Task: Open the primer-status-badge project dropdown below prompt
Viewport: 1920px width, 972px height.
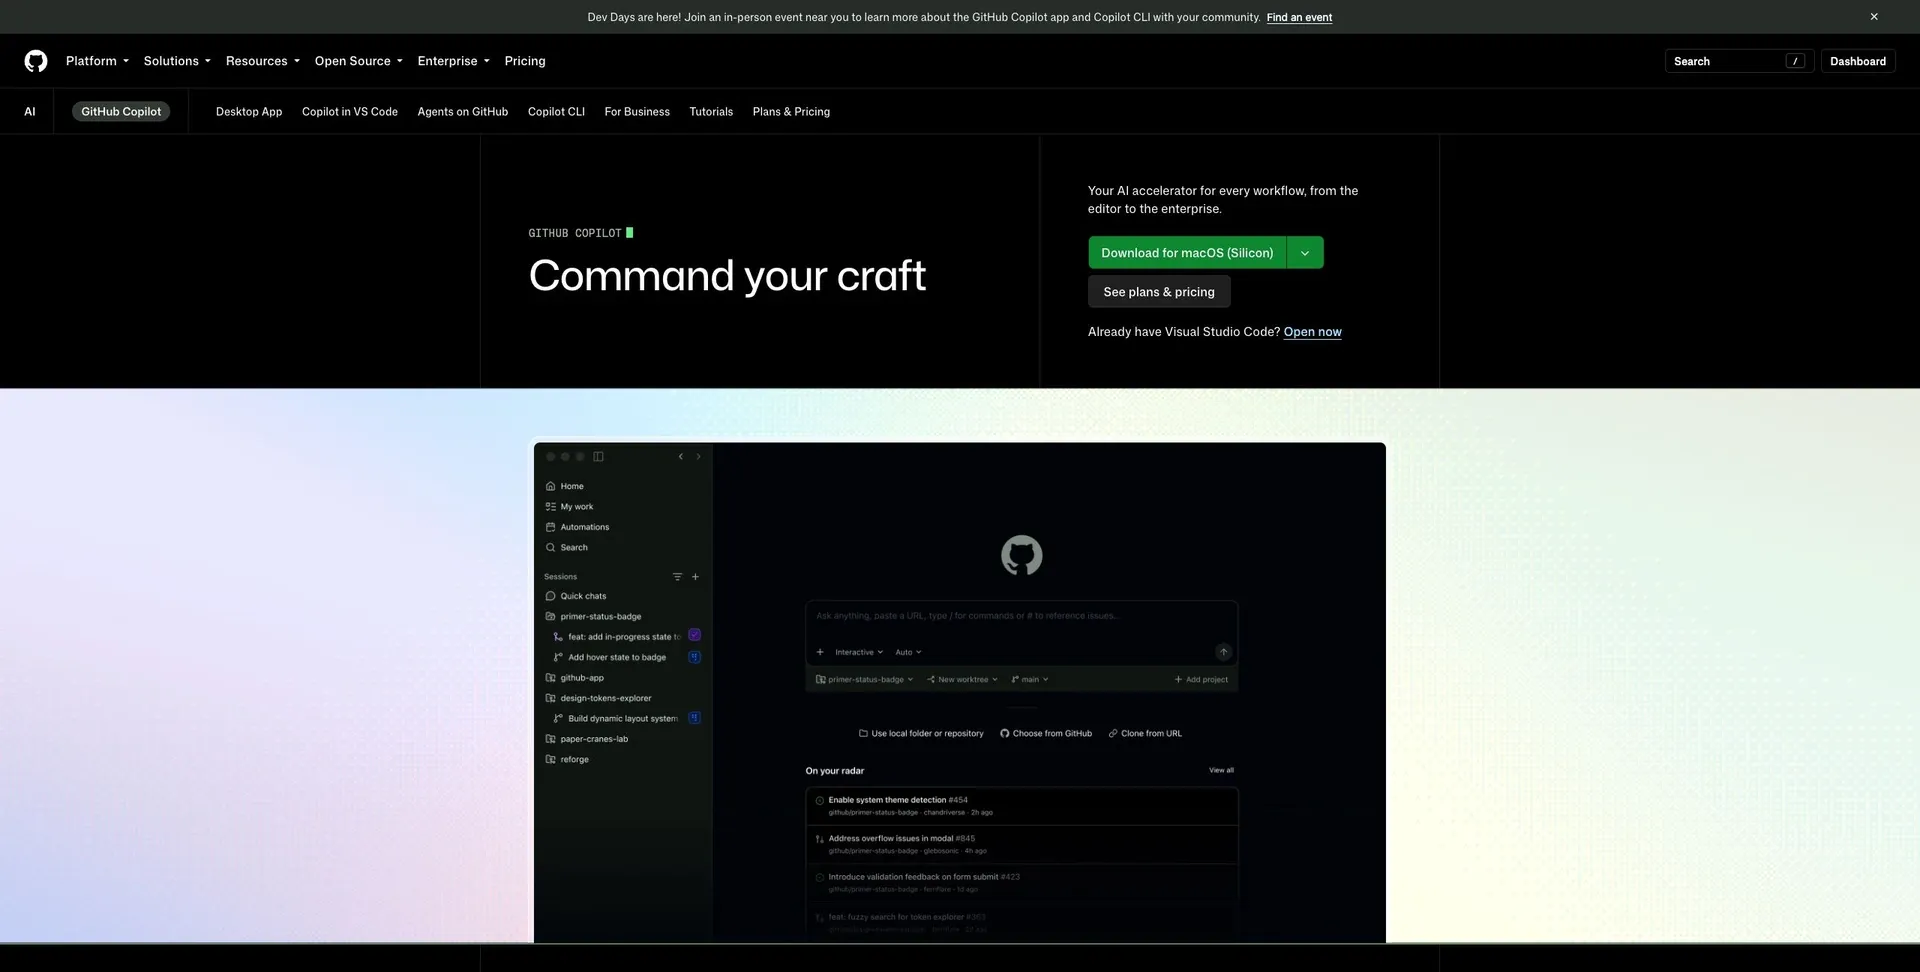Action: coord(864,680)
